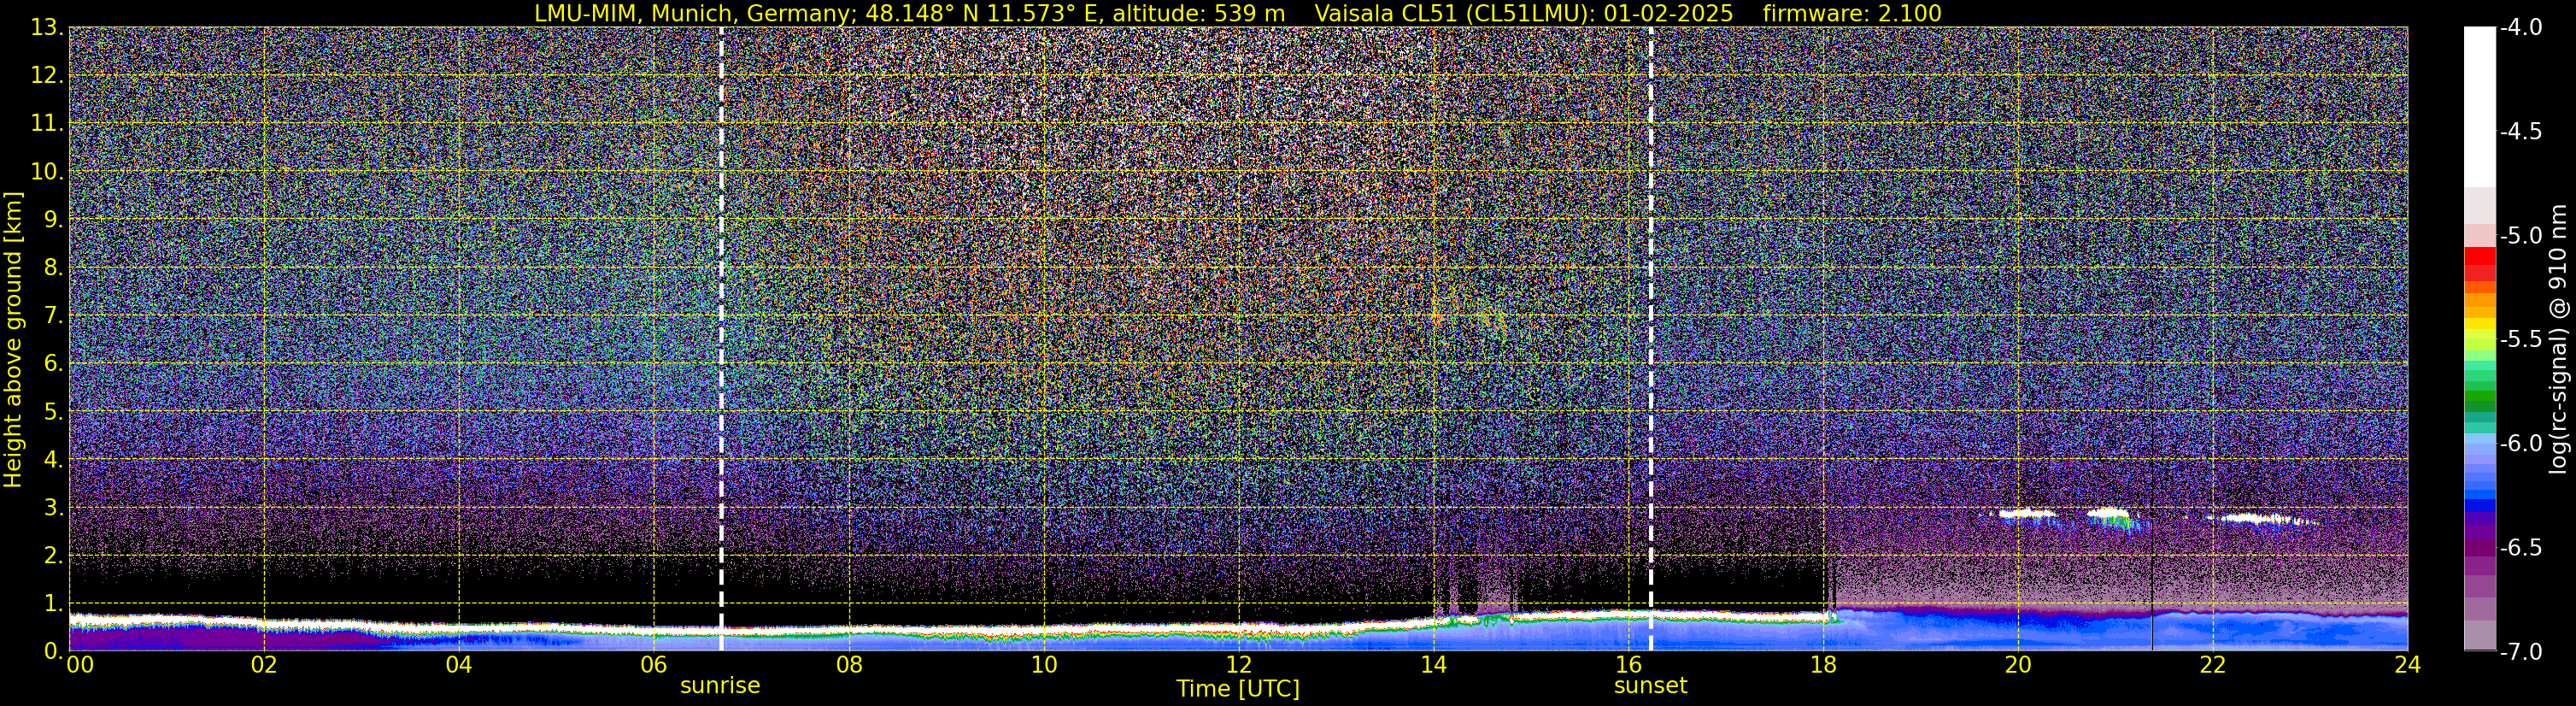Viewport: 2576px width, 706px height.
Task: Click the 'sunset' label below the axis
Action: pos(1650,686)
